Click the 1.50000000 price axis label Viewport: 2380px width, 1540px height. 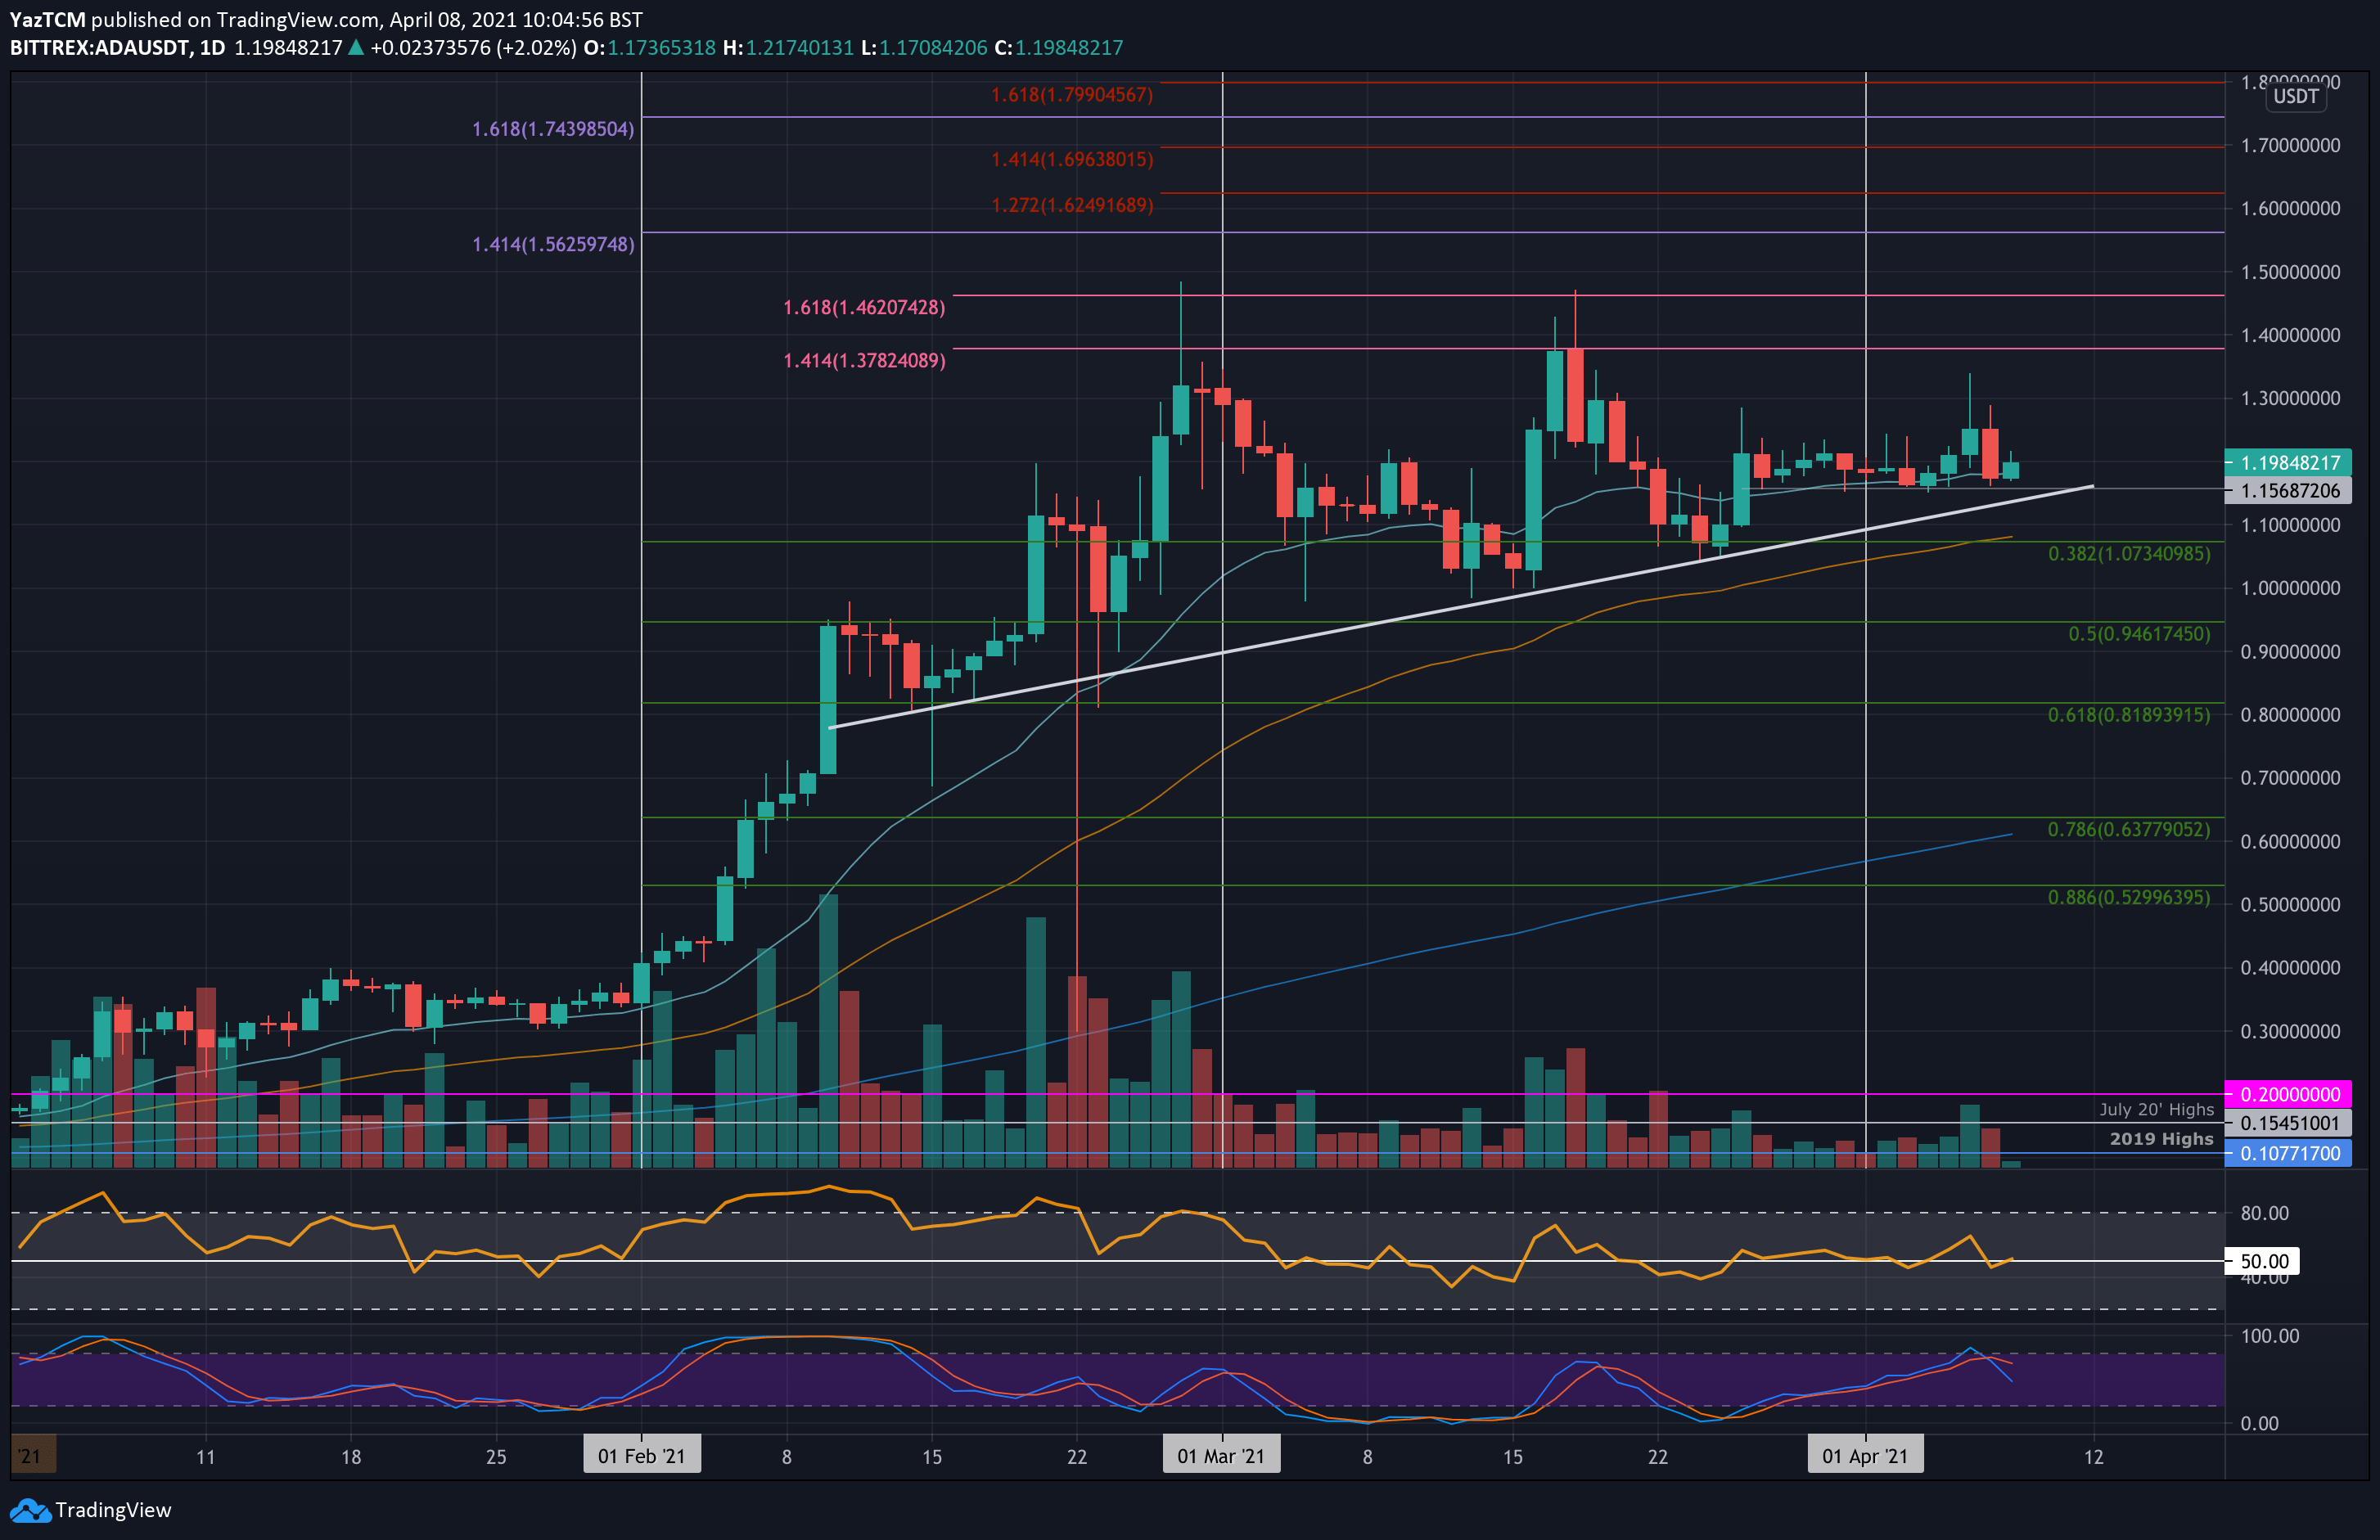[2290, 272]
